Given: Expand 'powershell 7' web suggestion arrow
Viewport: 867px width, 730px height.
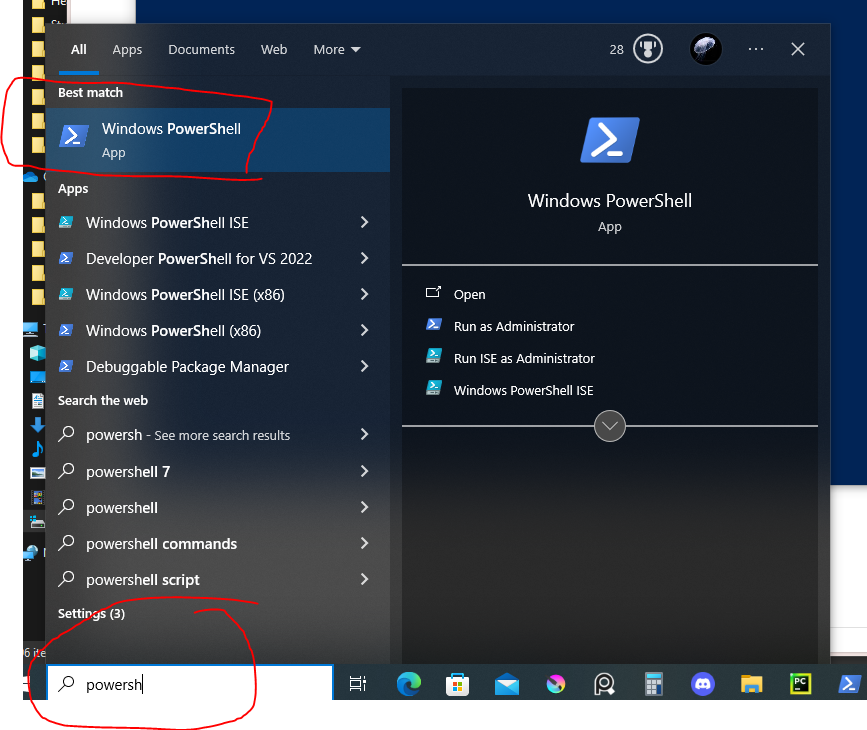Looking at the screenshot, I should (x=364, y=471).
